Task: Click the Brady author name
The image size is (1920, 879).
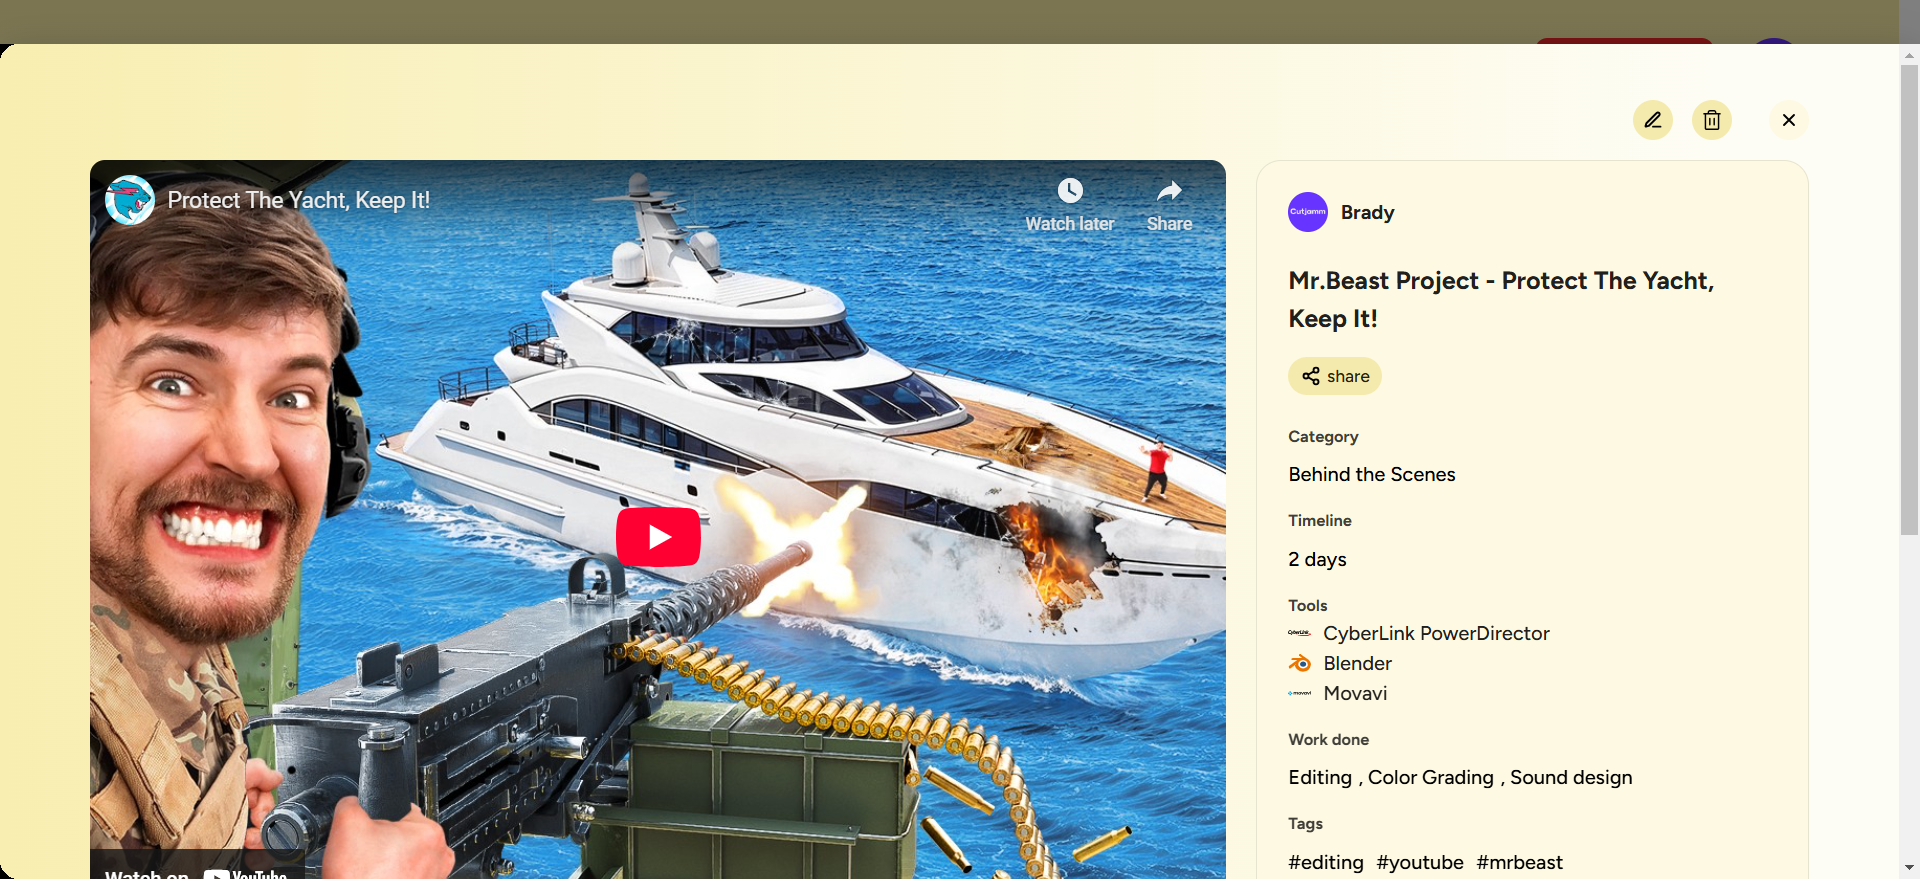Action: [x=1367, y=212]
